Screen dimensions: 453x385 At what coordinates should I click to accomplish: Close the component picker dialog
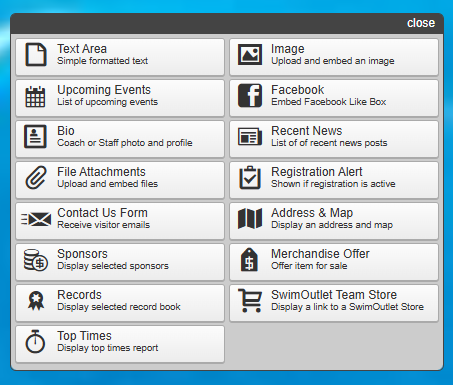click(x=421, y=23)
